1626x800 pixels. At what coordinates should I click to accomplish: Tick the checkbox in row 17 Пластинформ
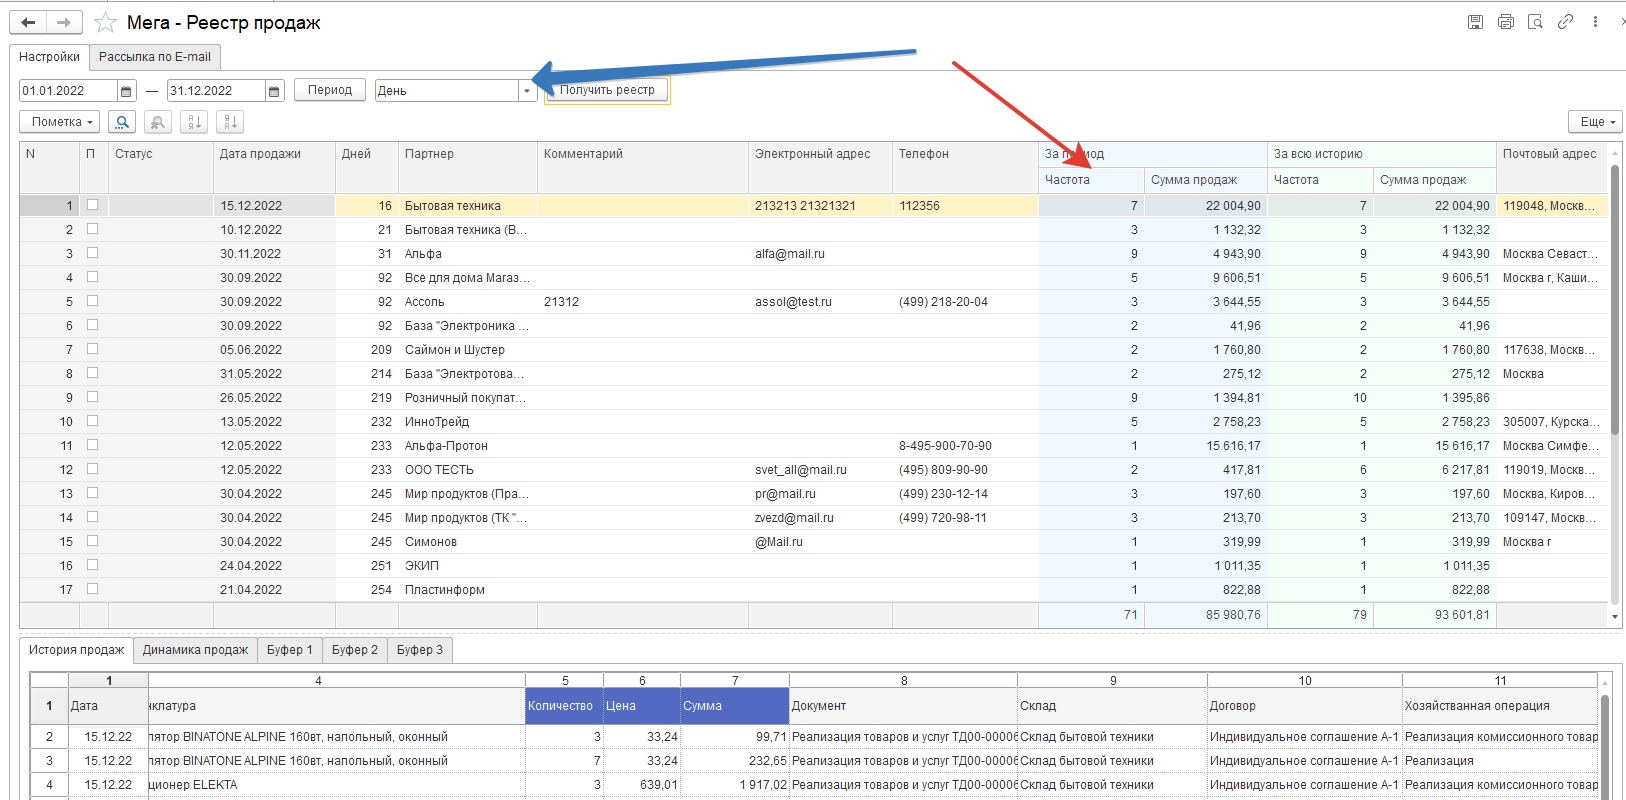click(x=93, y=589)
